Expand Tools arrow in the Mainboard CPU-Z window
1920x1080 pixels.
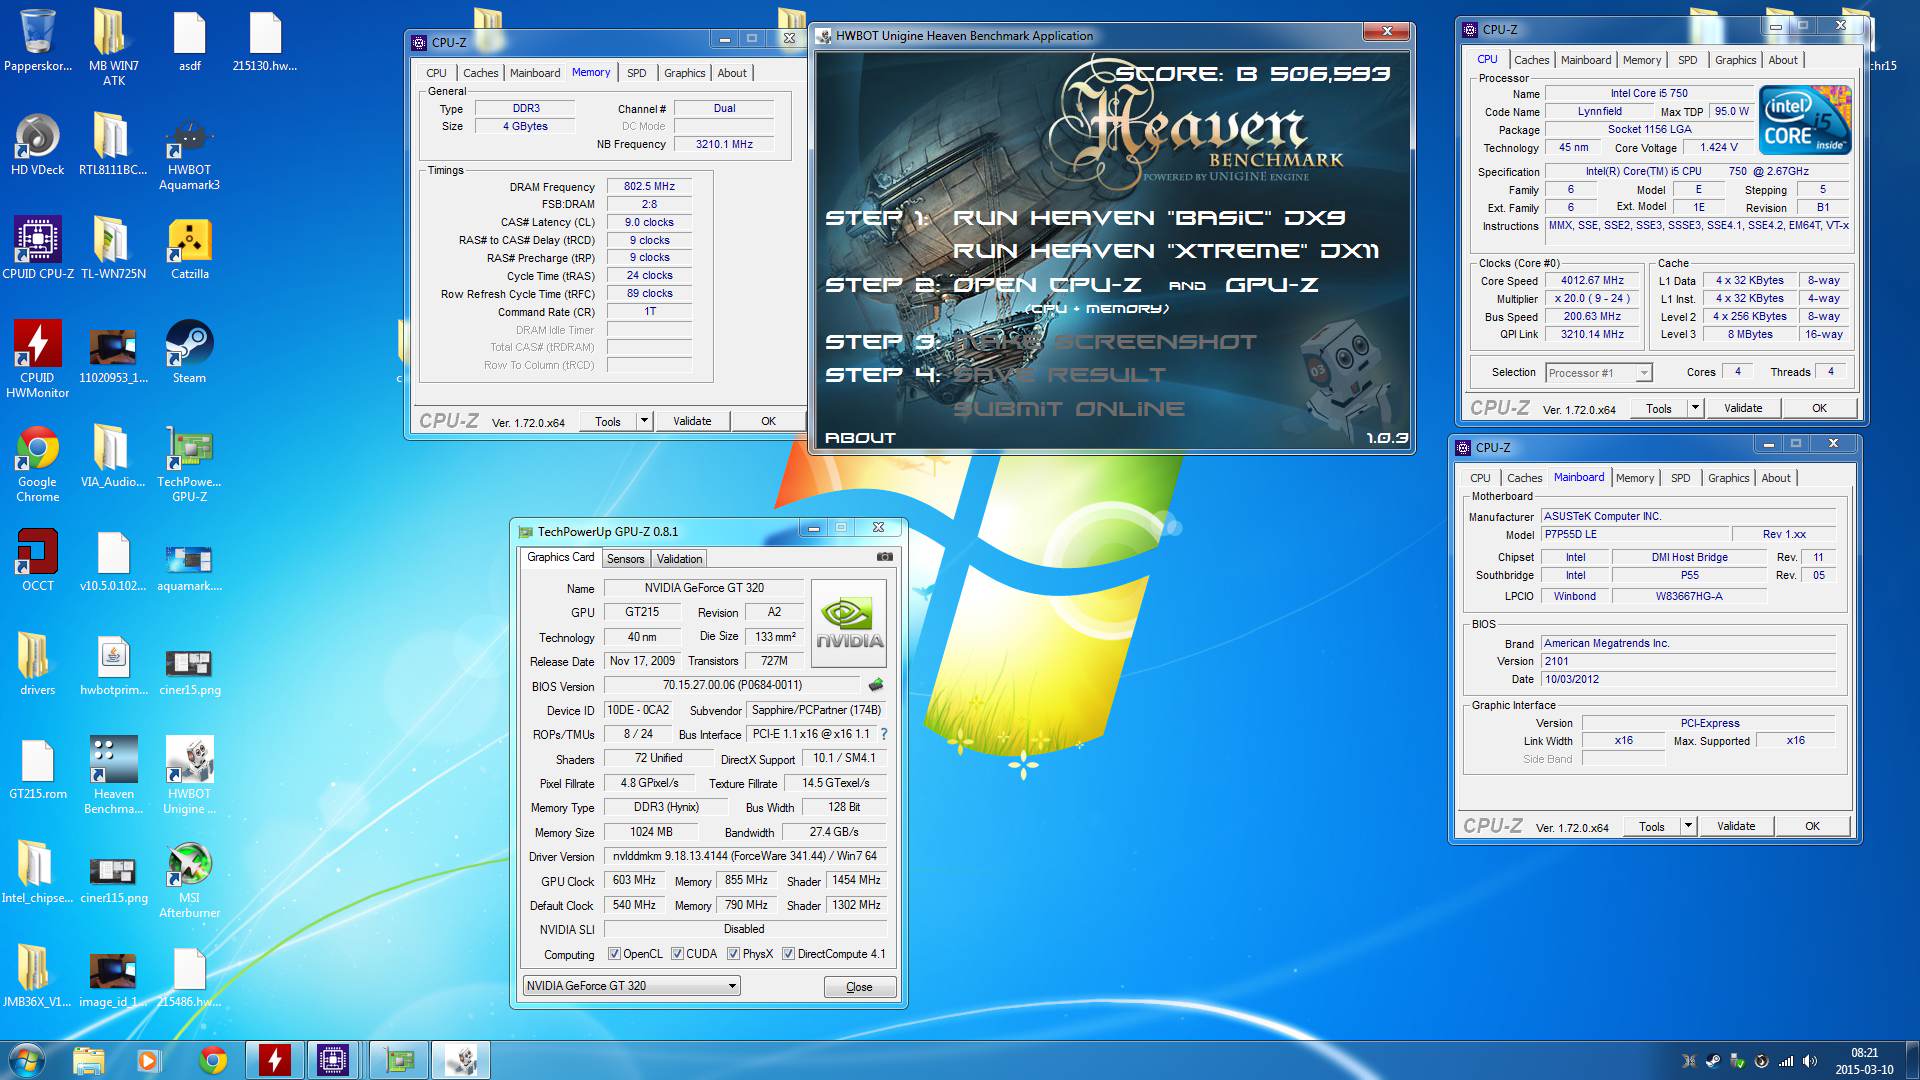tap(1688, 826)
